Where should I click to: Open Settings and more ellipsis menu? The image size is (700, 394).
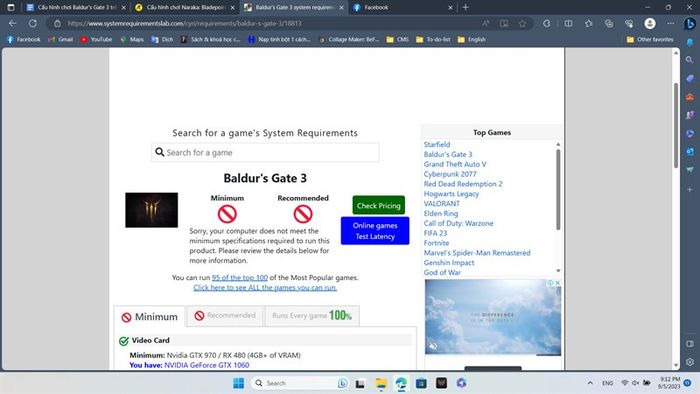[671, 23]
